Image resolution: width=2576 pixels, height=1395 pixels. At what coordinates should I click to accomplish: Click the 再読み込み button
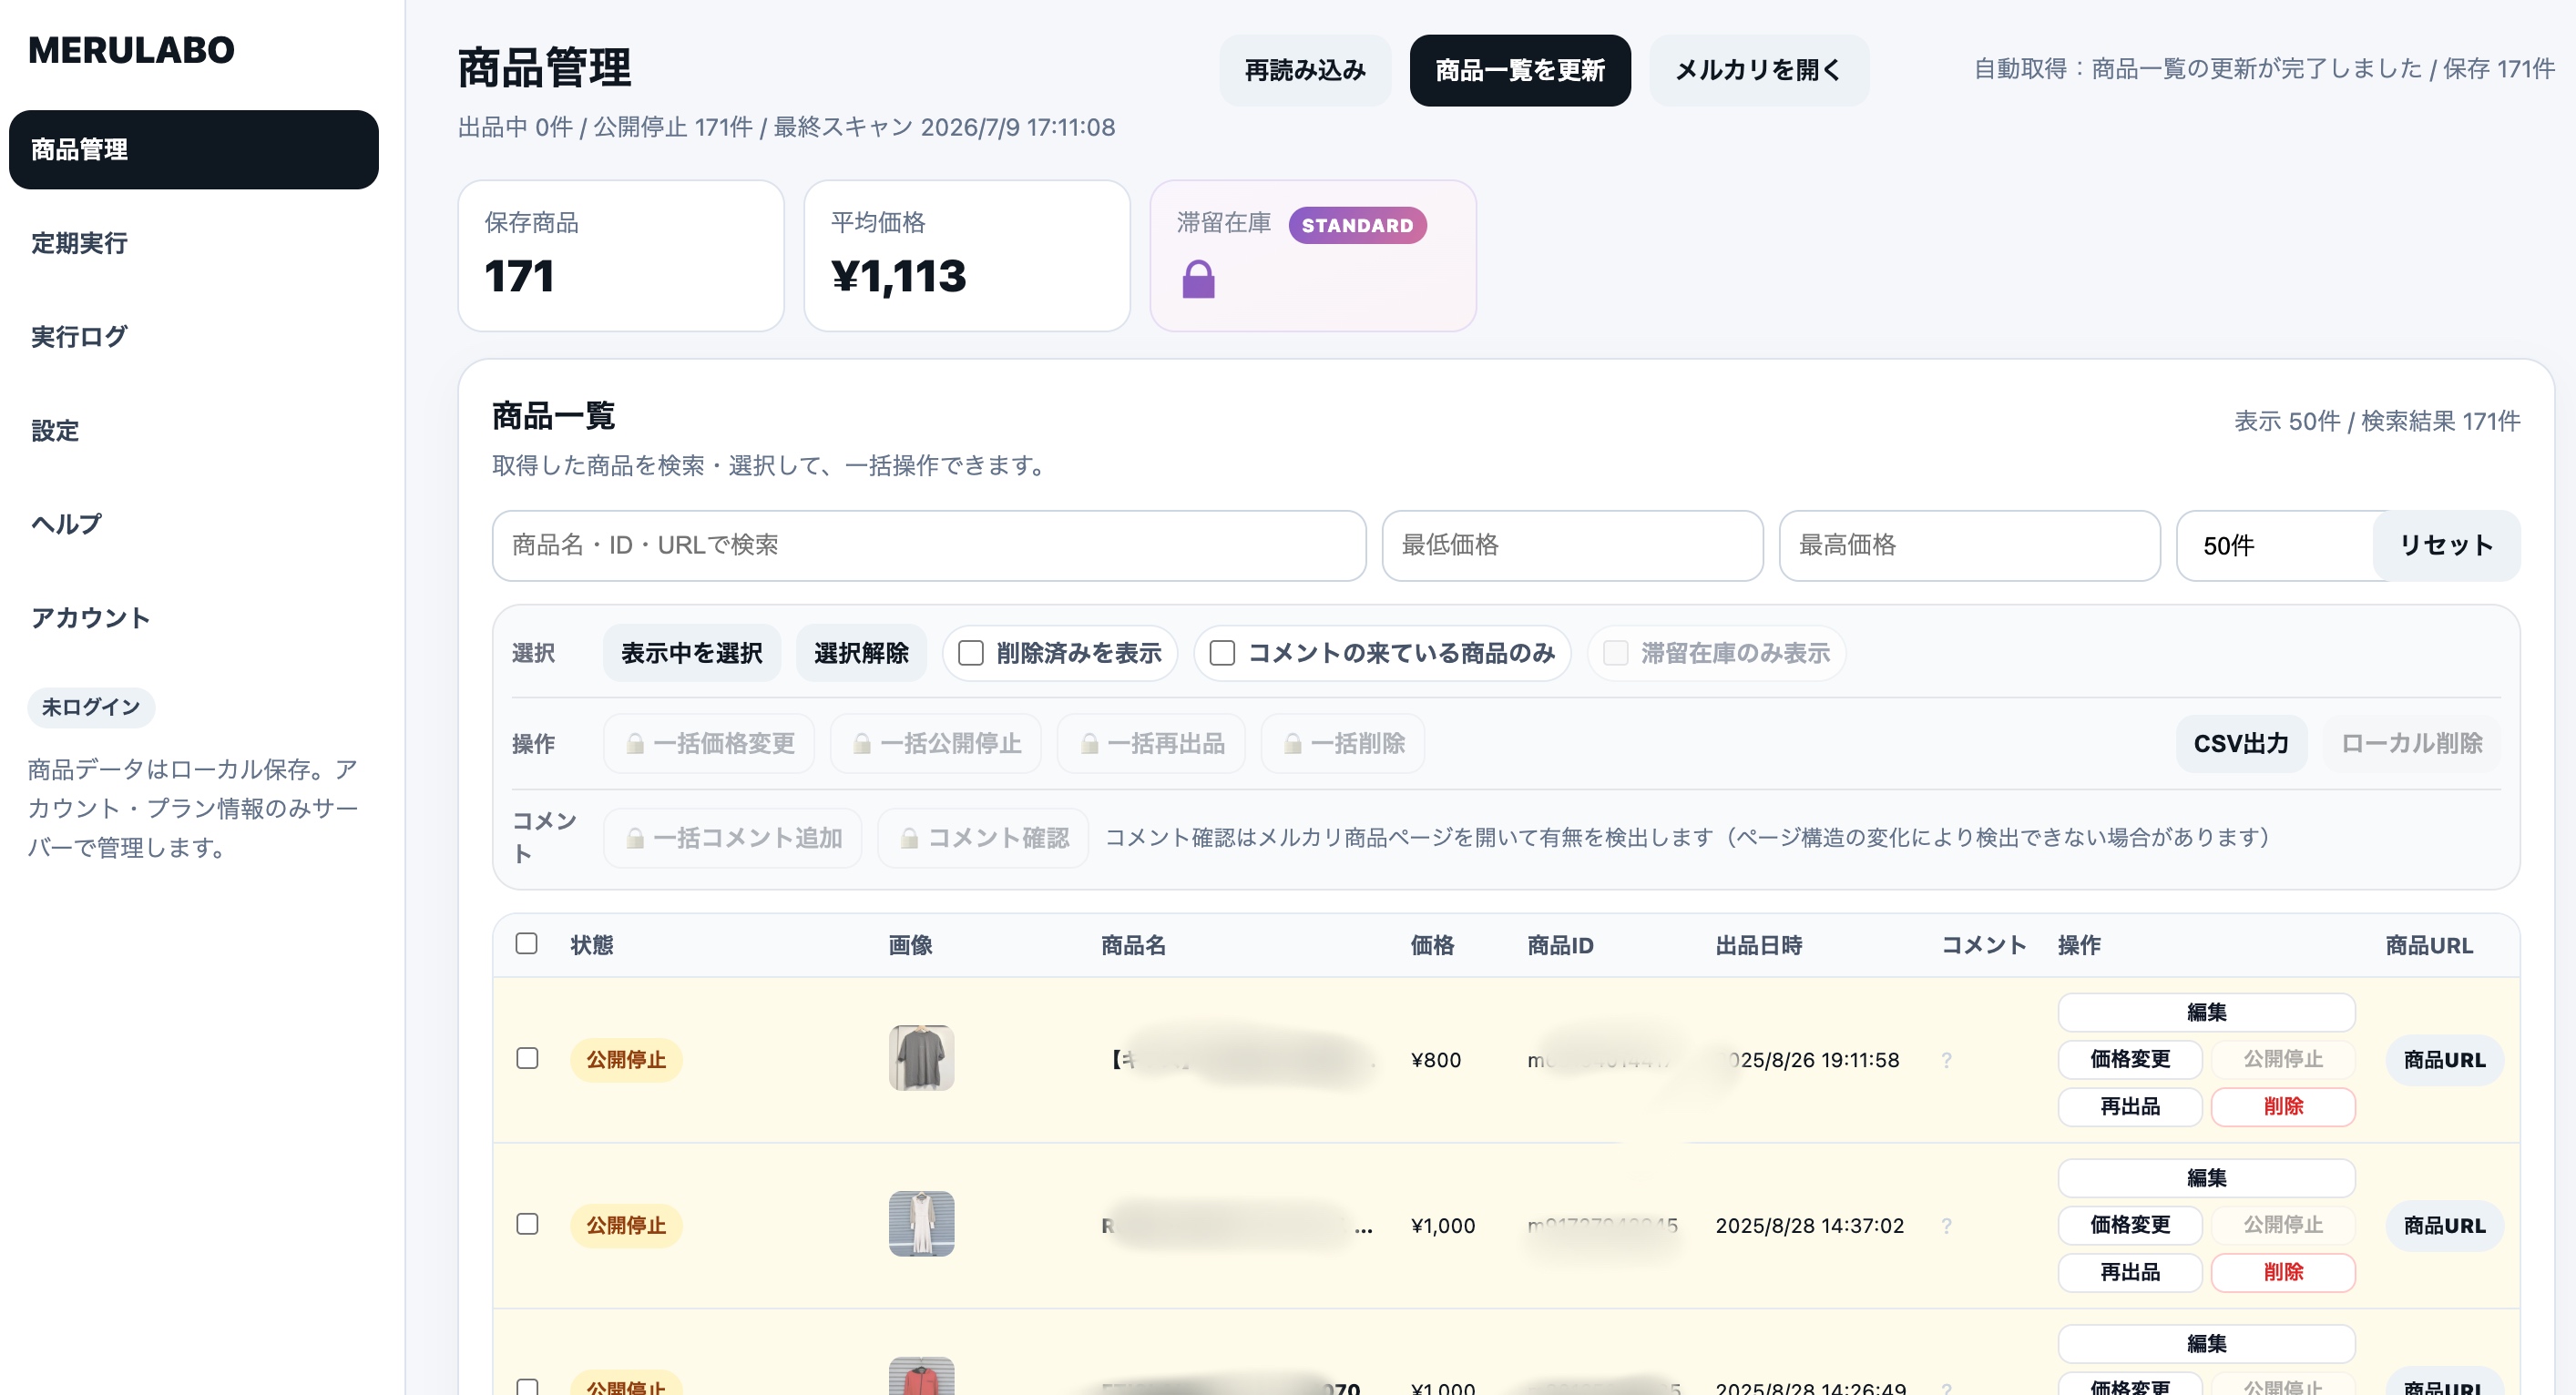[1304, 70]
